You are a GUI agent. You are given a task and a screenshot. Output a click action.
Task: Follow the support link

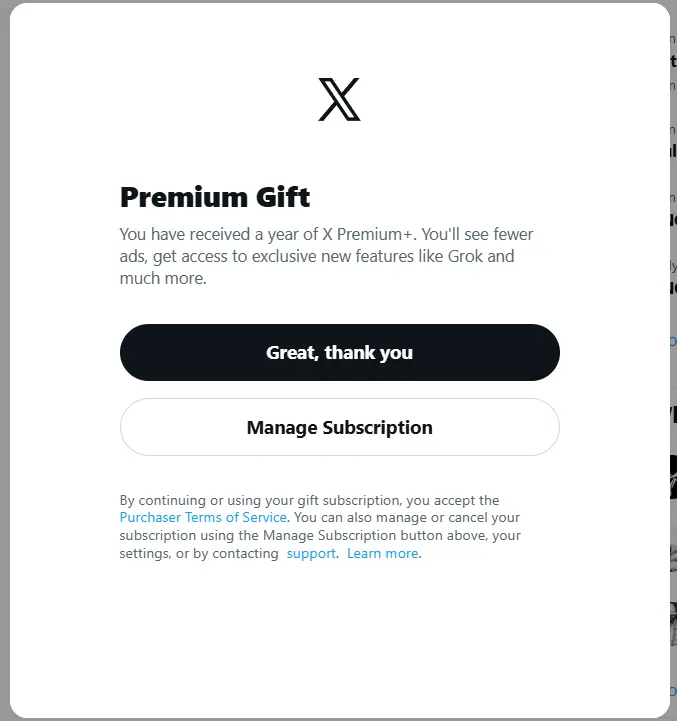click(311, 553)
